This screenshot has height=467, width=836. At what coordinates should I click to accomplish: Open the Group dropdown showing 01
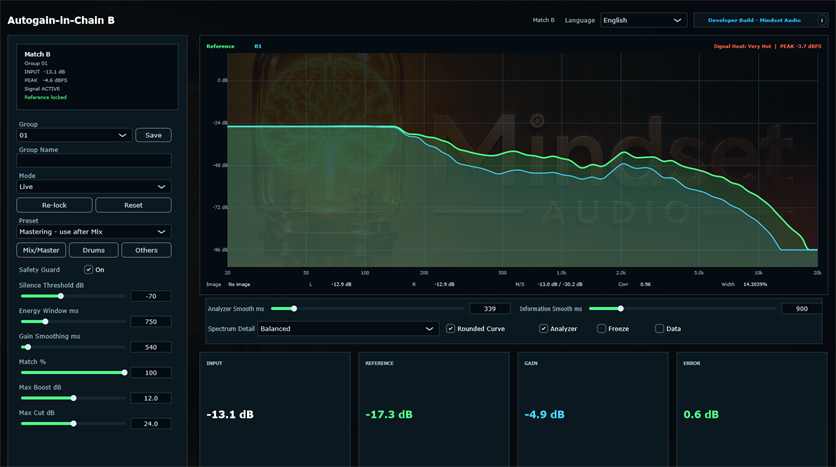pyautogui.click(x=74, y=135)
